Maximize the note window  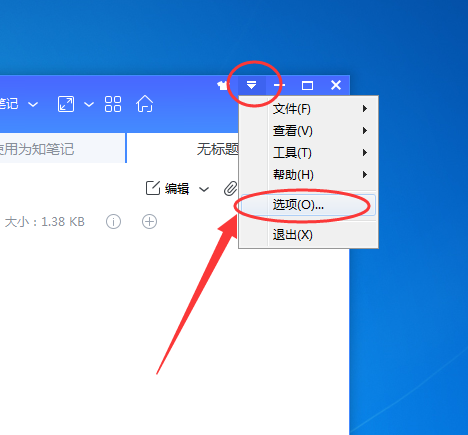(307, 85)
